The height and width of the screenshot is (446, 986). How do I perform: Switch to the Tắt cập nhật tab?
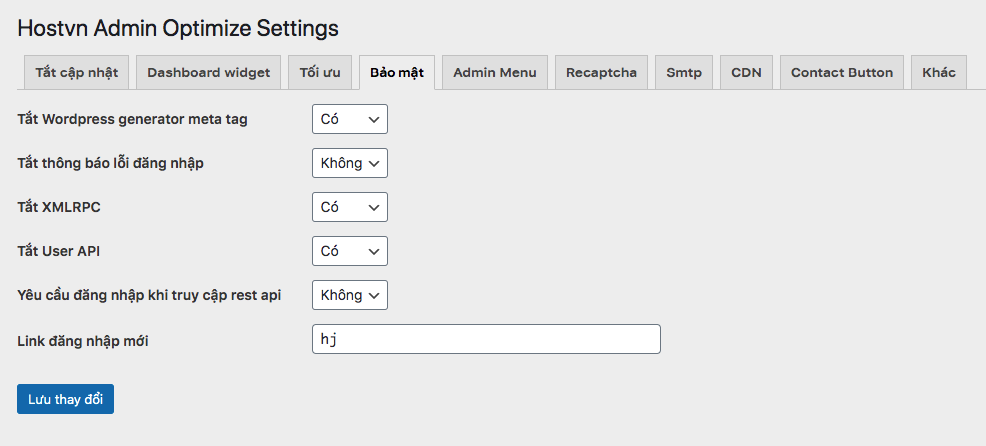click(77, 72)
